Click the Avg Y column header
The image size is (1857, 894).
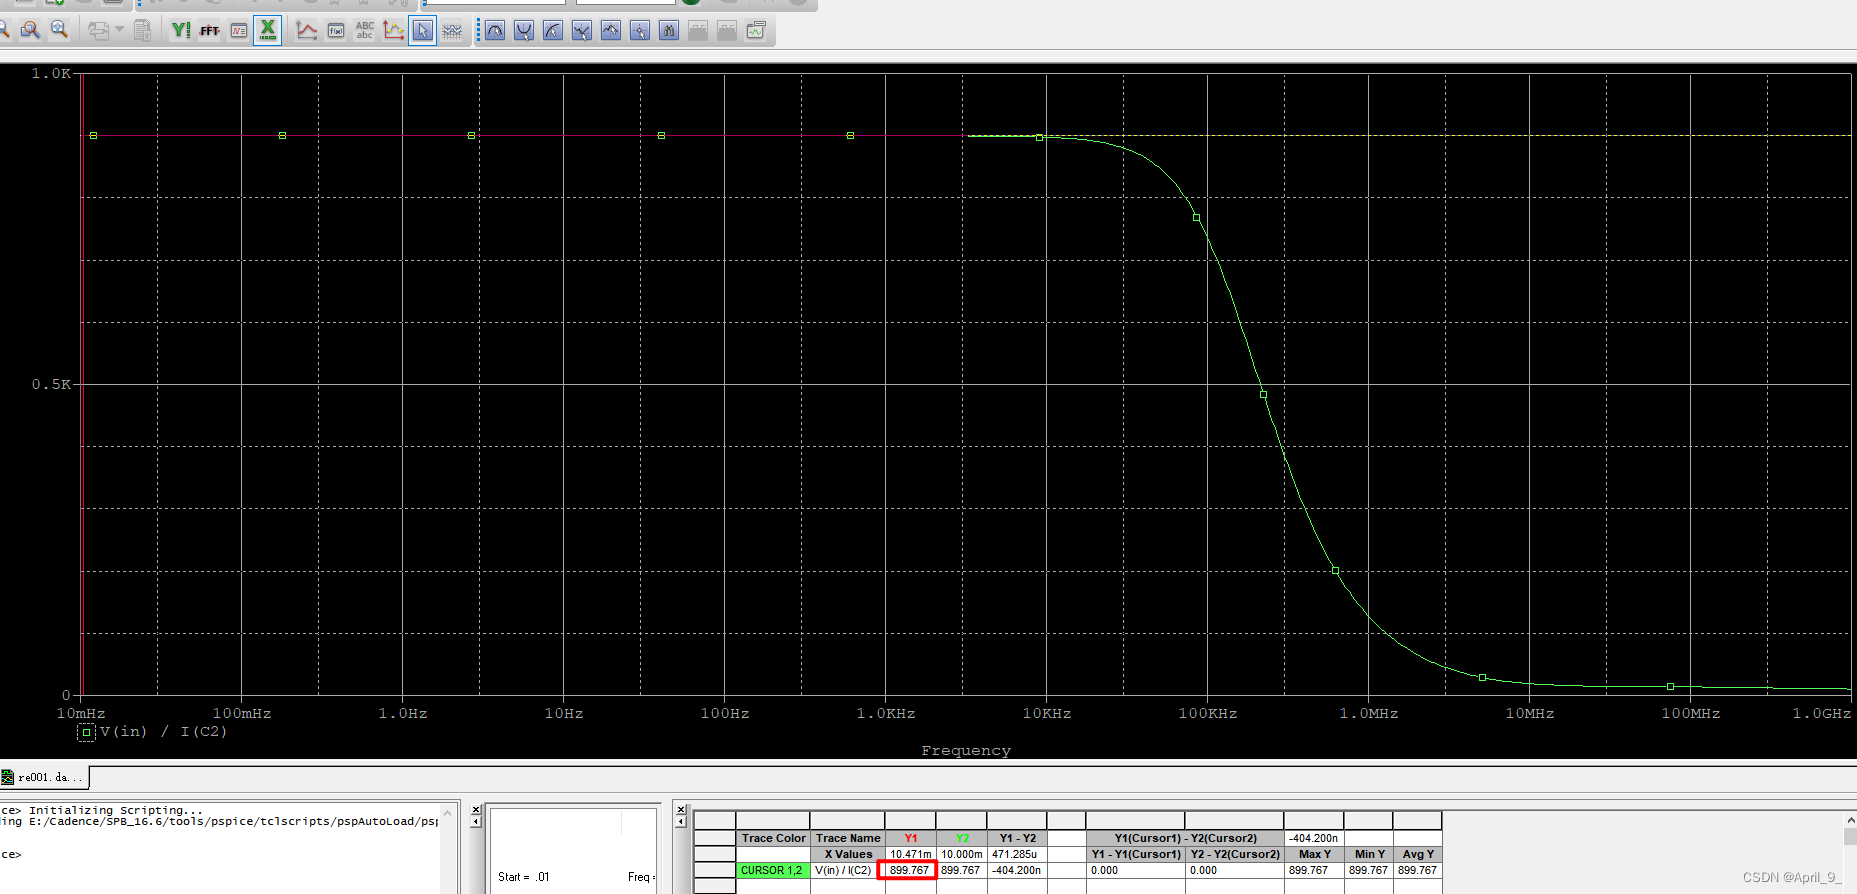click(1418, 854)
